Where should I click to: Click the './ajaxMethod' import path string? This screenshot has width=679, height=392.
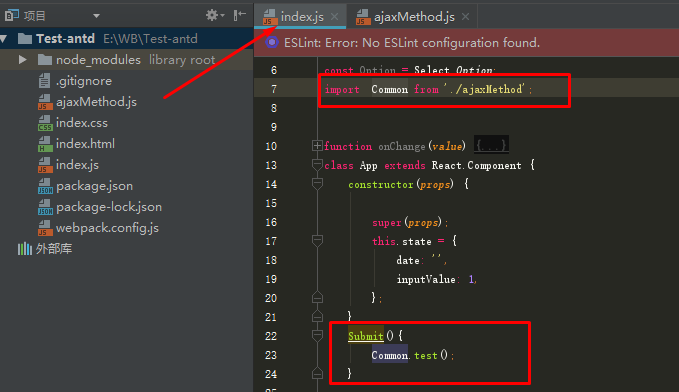[484, 89]
